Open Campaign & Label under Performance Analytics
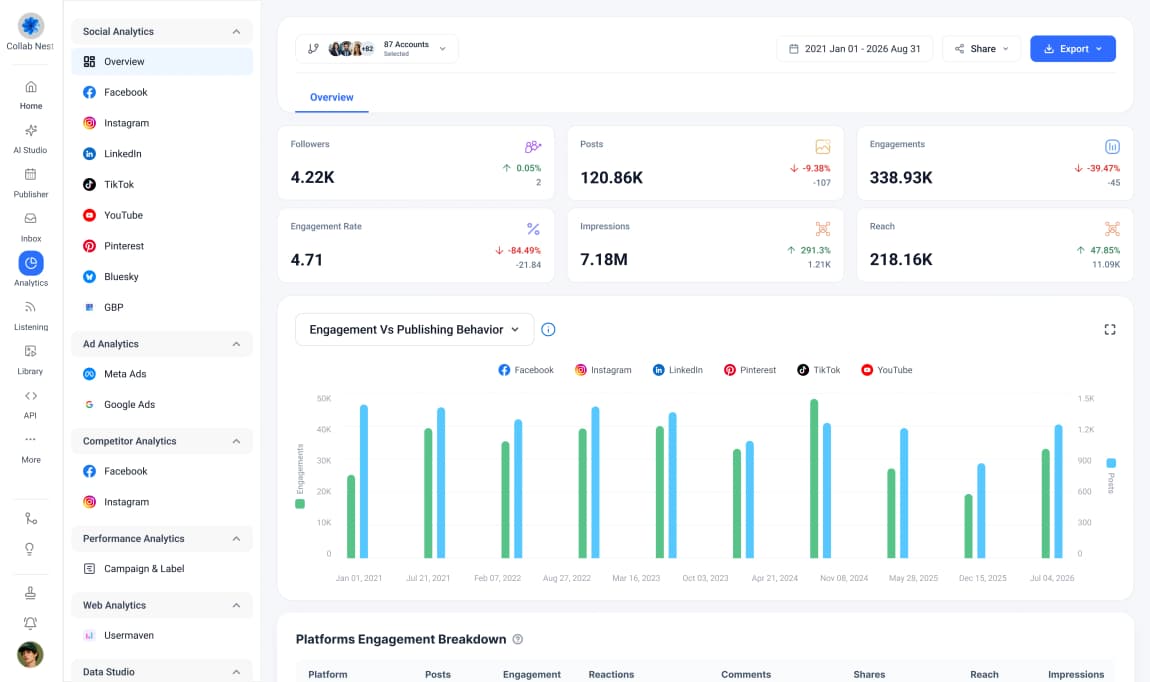The image size is (1150, 682). 162,569
